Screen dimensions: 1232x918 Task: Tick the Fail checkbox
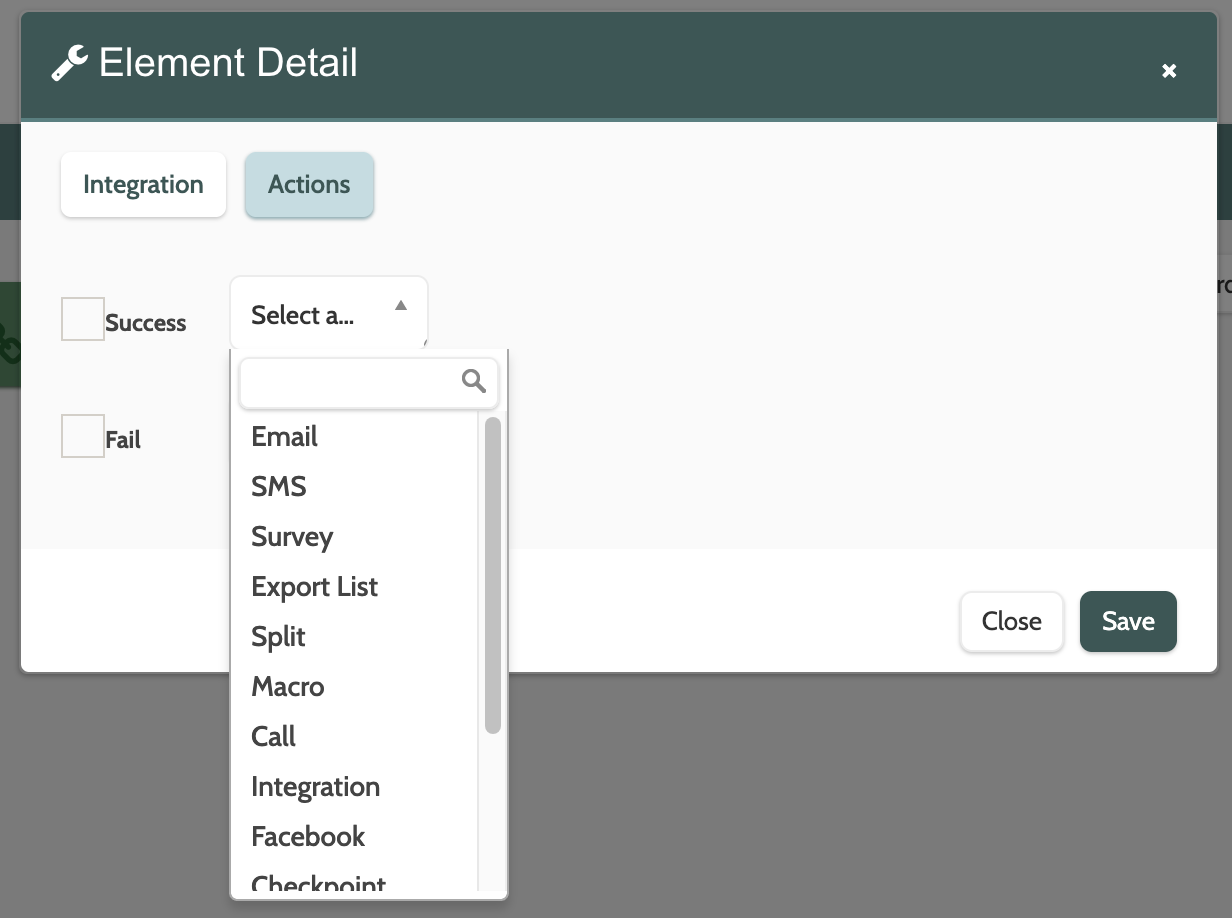83,436
